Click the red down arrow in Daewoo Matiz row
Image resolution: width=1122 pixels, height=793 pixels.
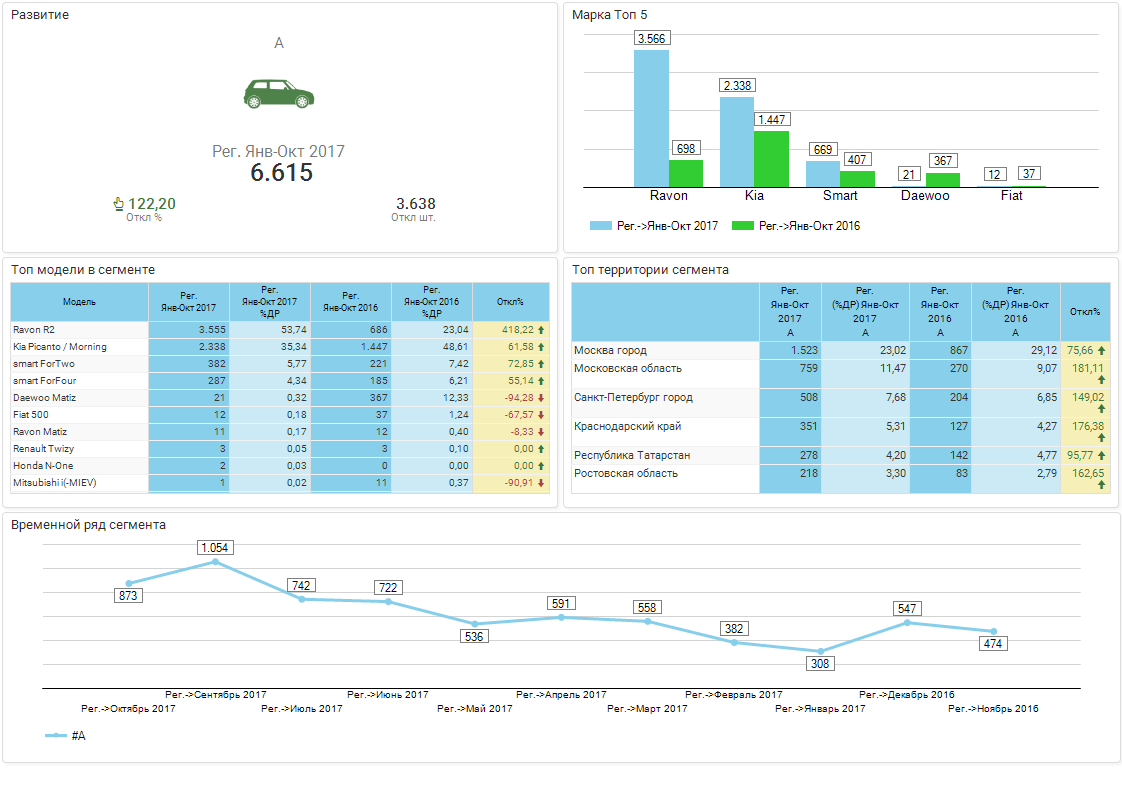[x=541, y=398]
